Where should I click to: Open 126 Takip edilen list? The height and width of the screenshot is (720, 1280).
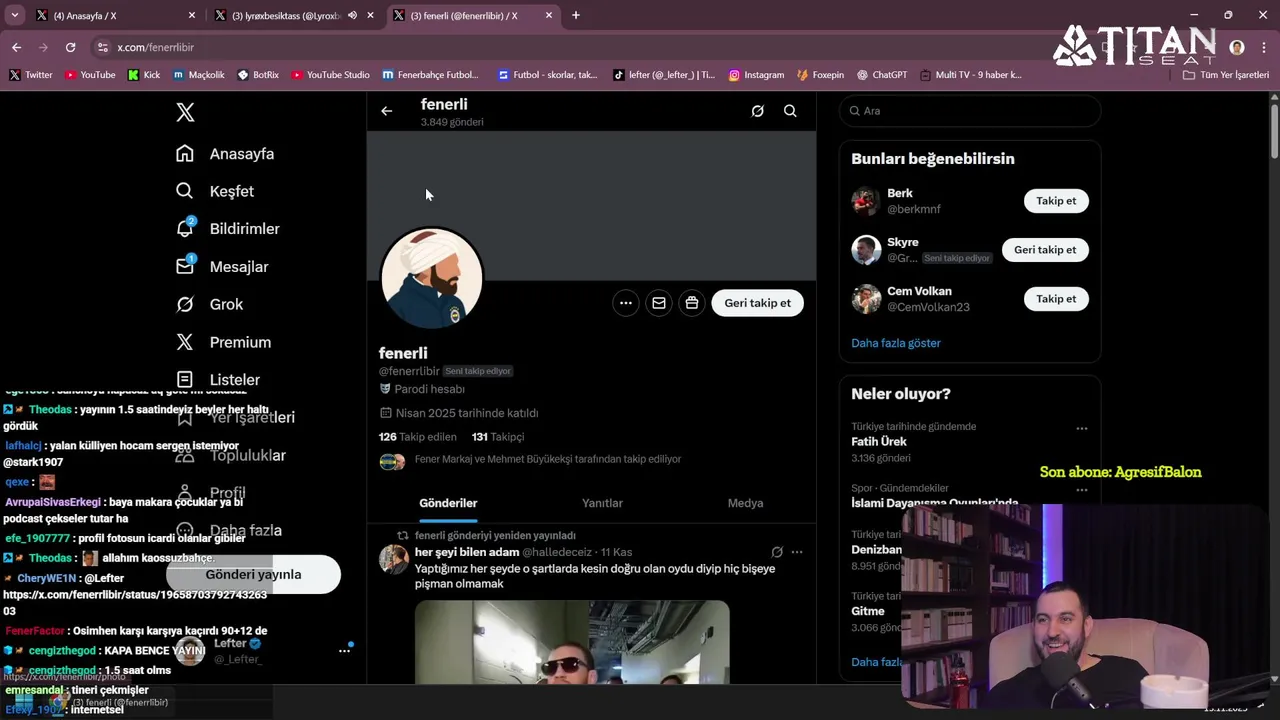pyautogui.click(x=417, y=437)
